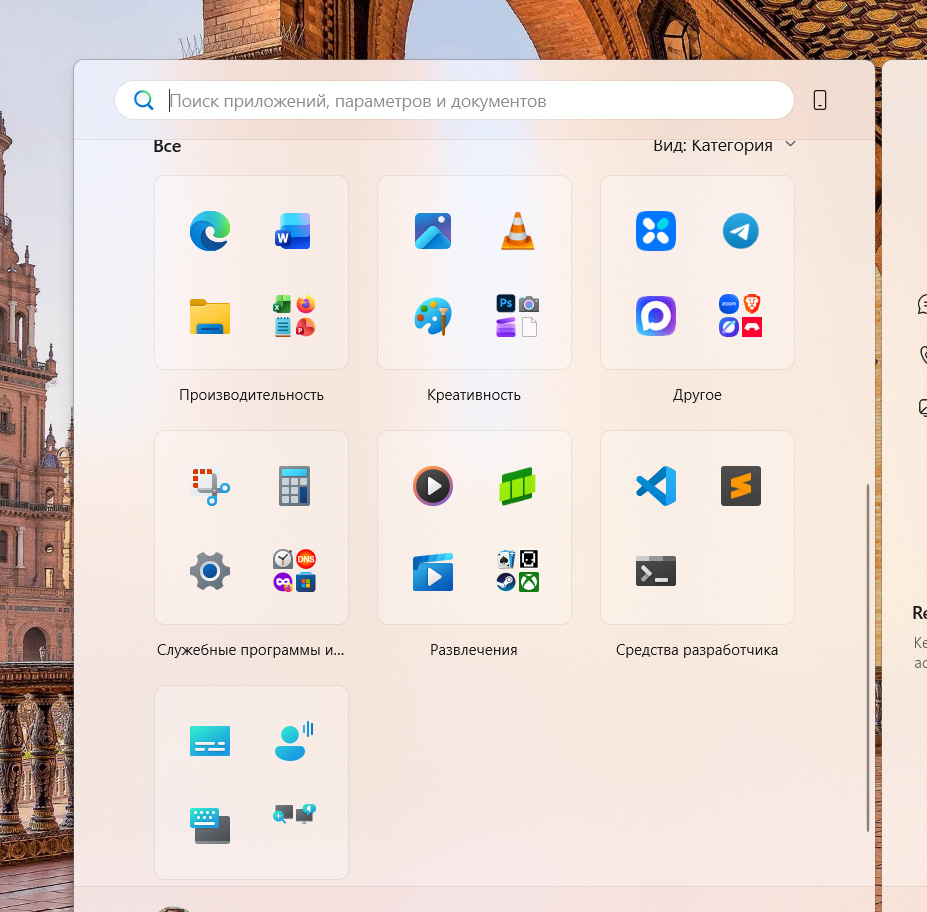Expand mini-icon cluster with Magnifier and Narrator

click(x=294, y=814)
